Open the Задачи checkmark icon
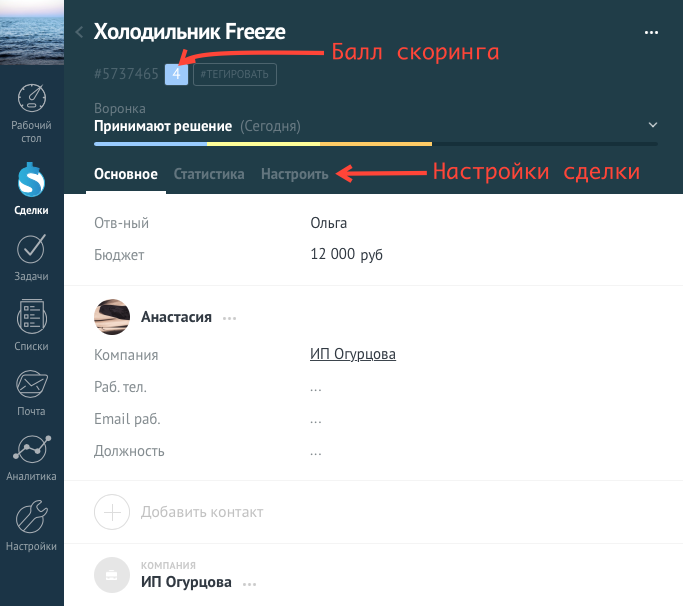This screenshot has width=683, height=606. pos(31,249)
